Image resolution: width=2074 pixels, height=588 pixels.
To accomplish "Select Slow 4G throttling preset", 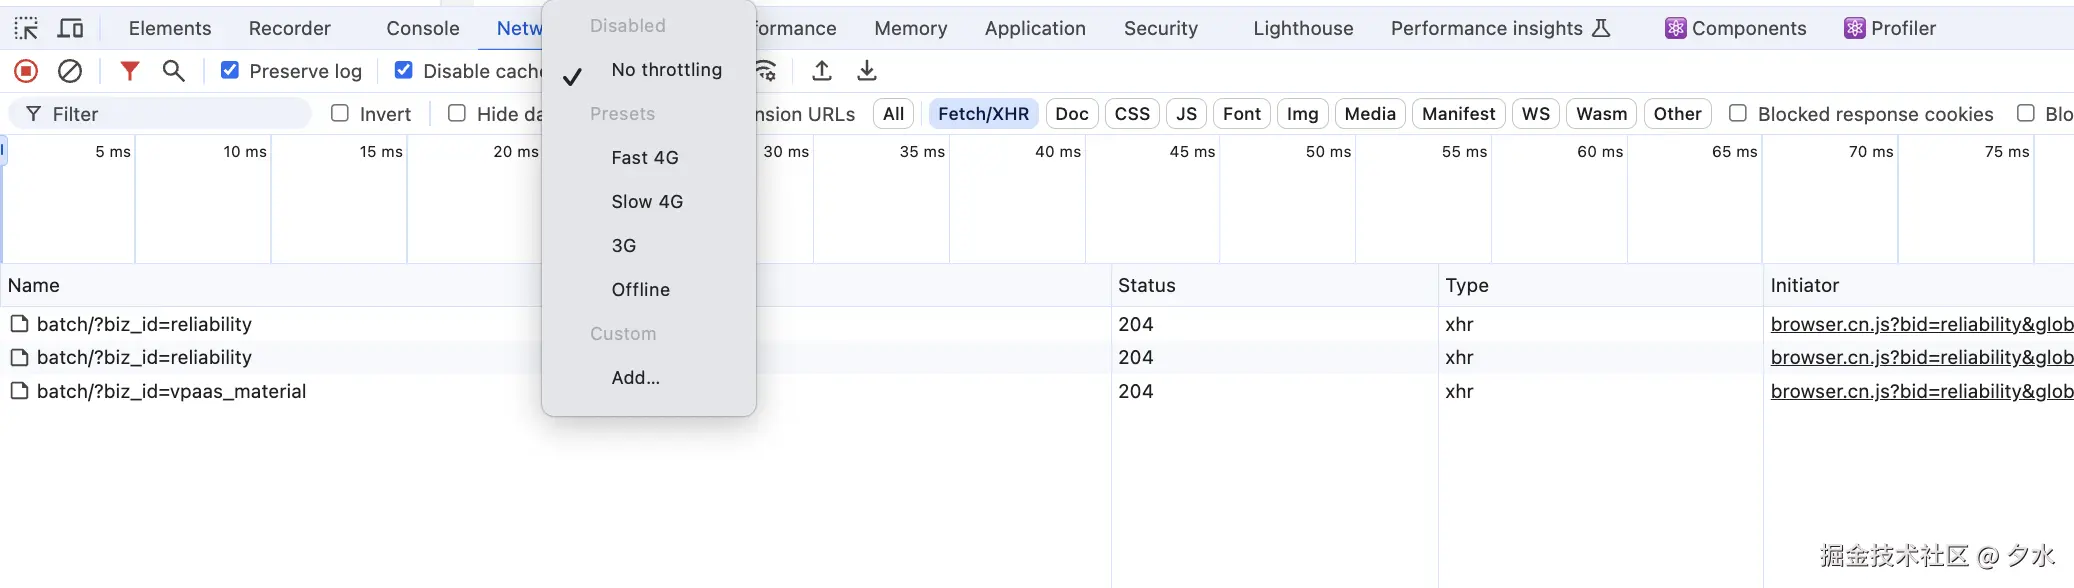I will coord(647,202).
